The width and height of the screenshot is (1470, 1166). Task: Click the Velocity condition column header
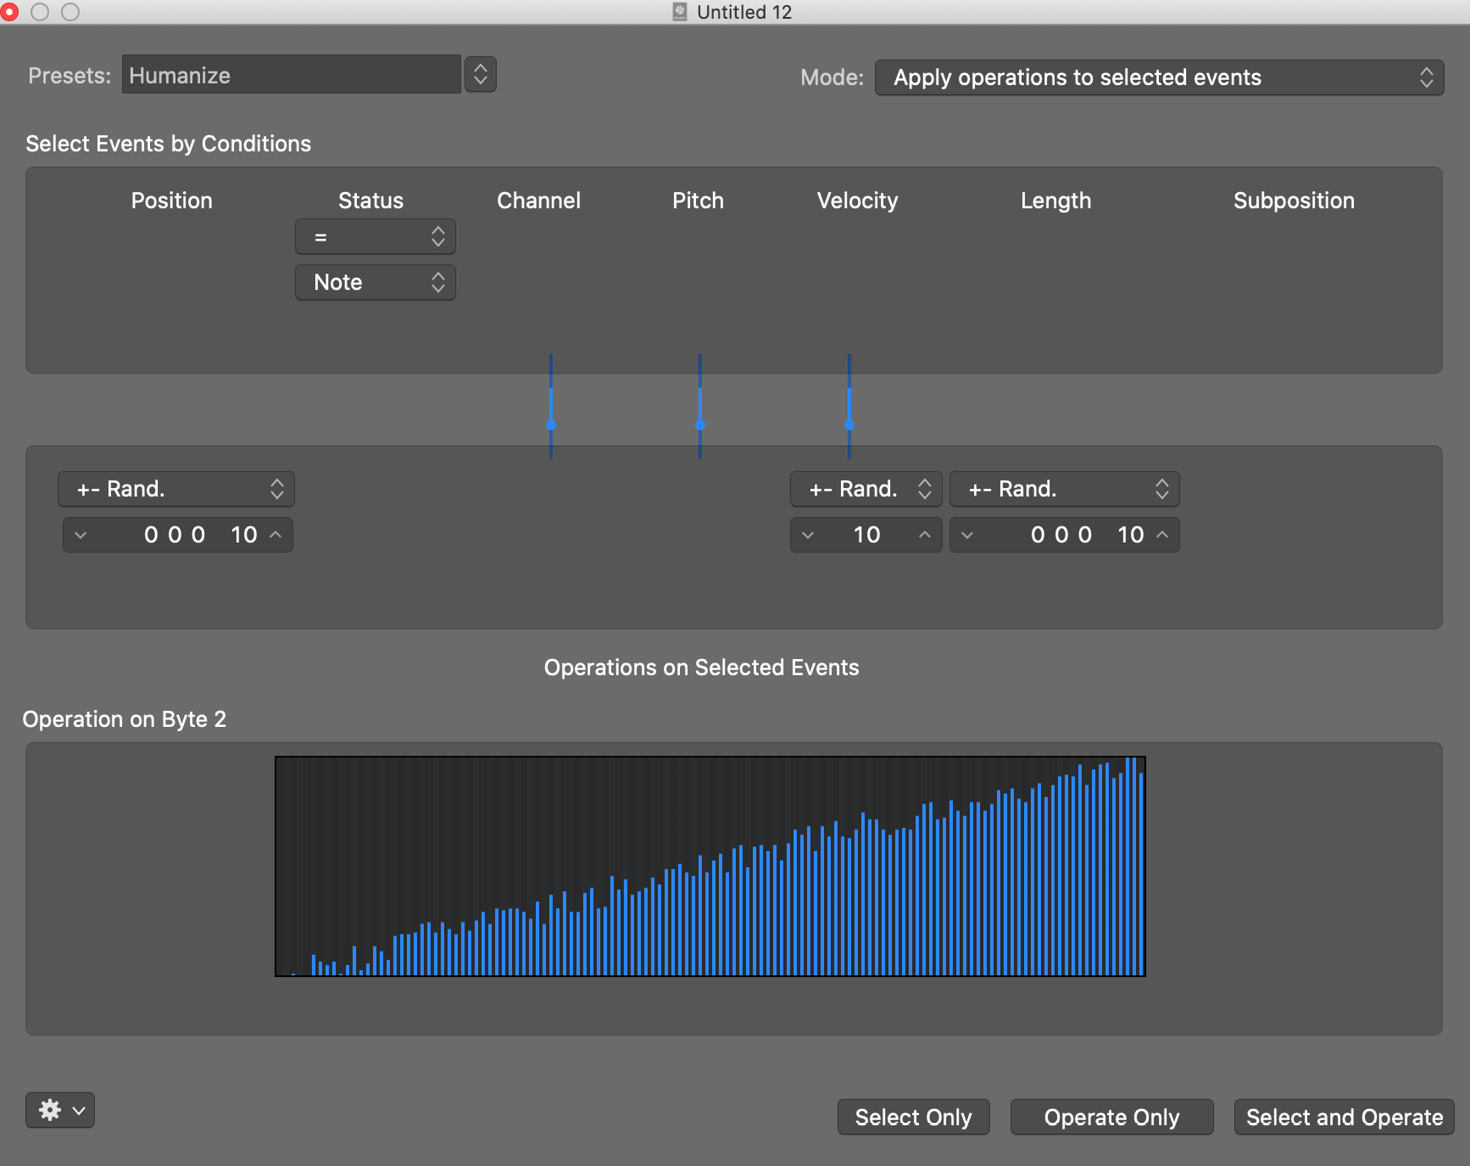pos(857,201)
